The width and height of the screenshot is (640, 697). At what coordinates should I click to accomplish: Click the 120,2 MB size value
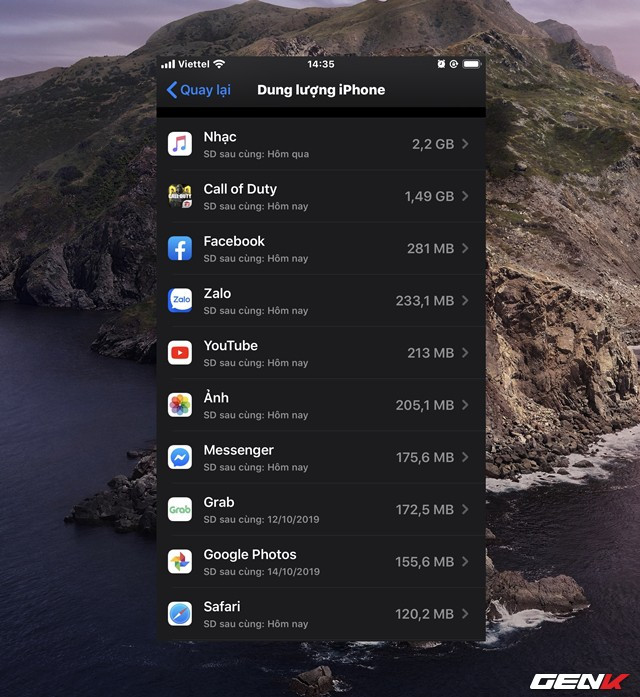[425, 614]
